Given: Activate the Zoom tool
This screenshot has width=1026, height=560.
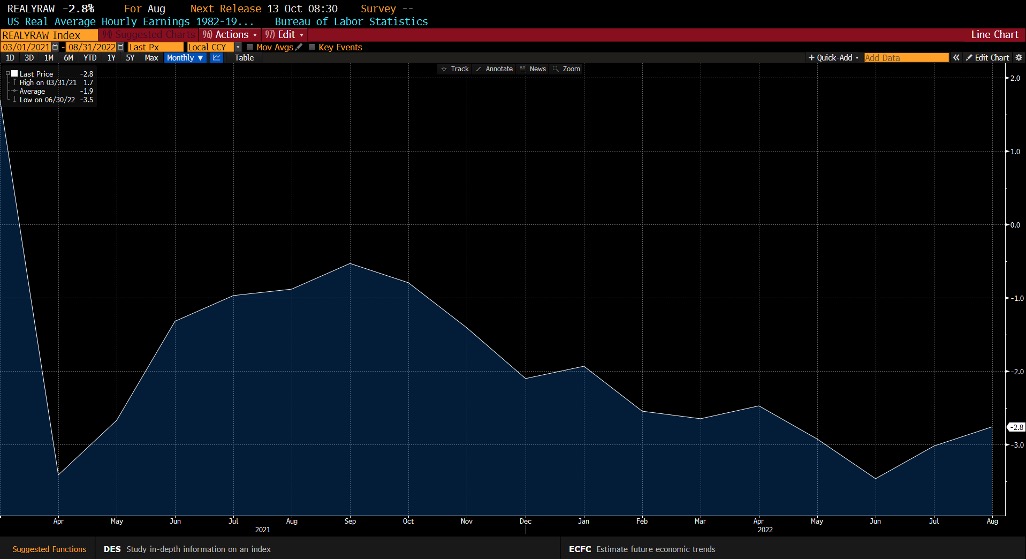Looking at the screenshot, I should coord(567,69).
